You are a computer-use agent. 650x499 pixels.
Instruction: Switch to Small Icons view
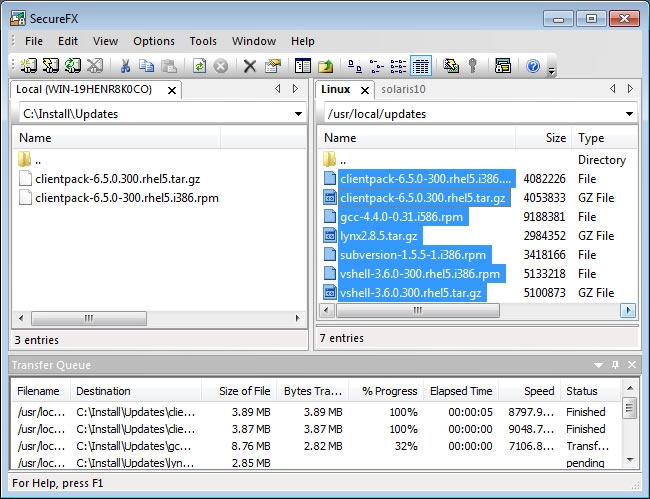pos(376,65)
